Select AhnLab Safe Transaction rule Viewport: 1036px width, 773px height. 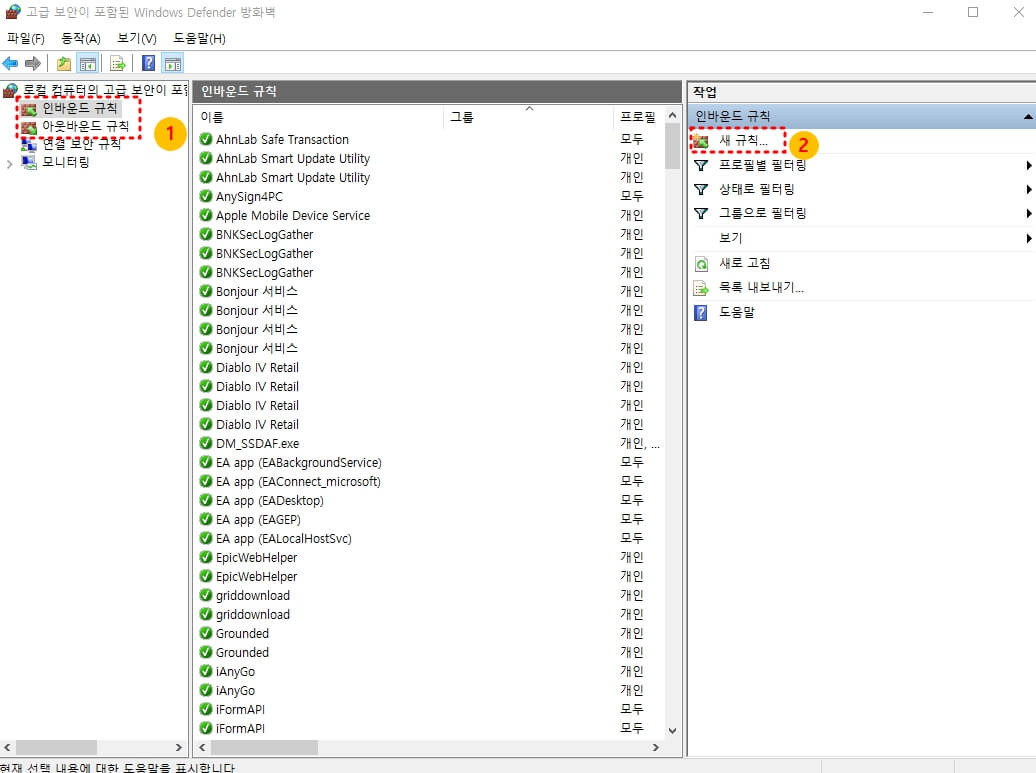(x=282, y=139)
